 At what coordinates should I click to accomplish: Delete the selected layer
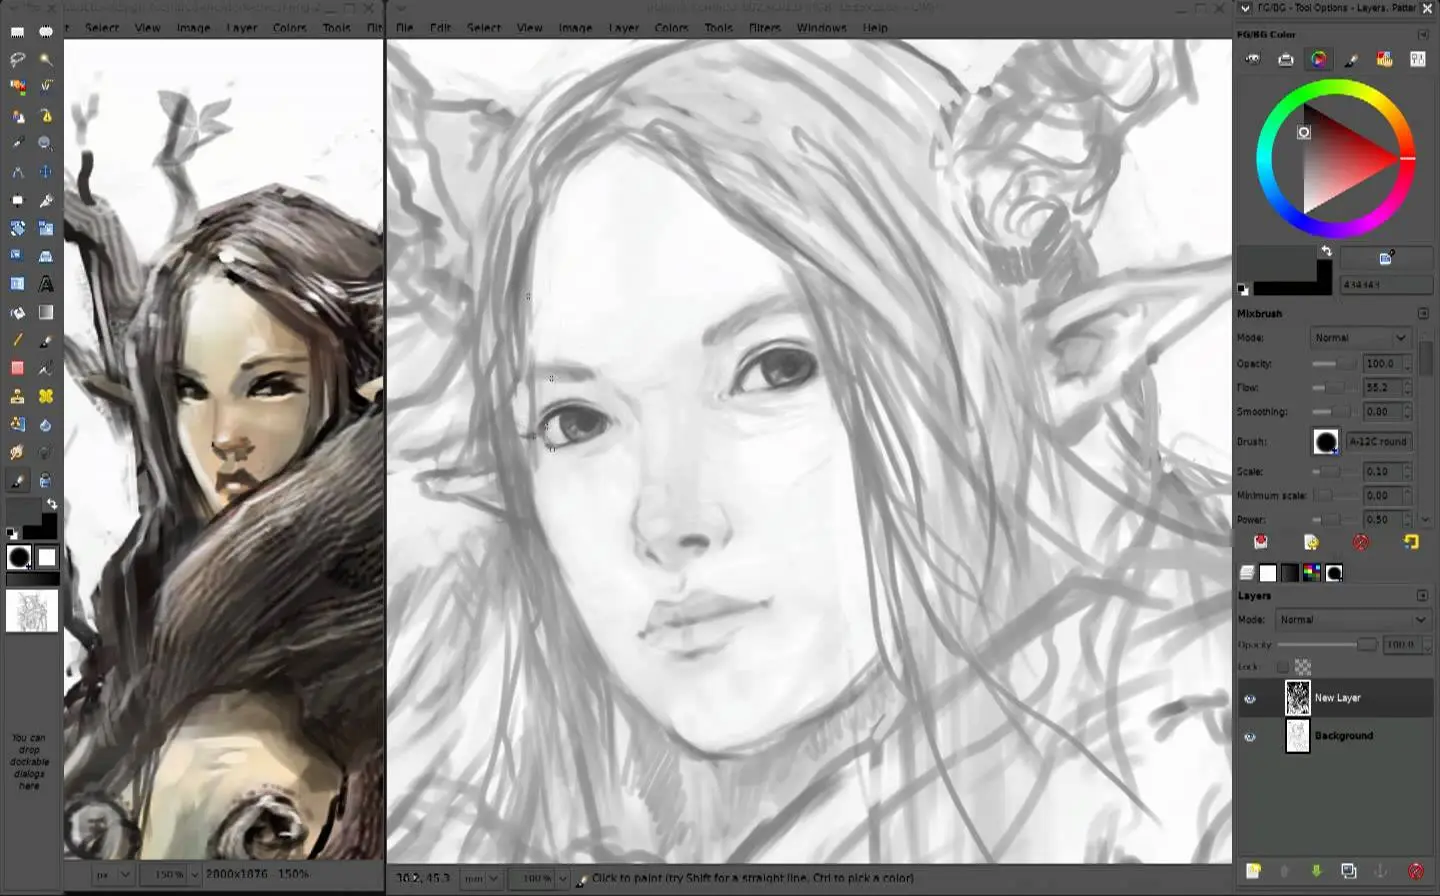point(1416,871)
